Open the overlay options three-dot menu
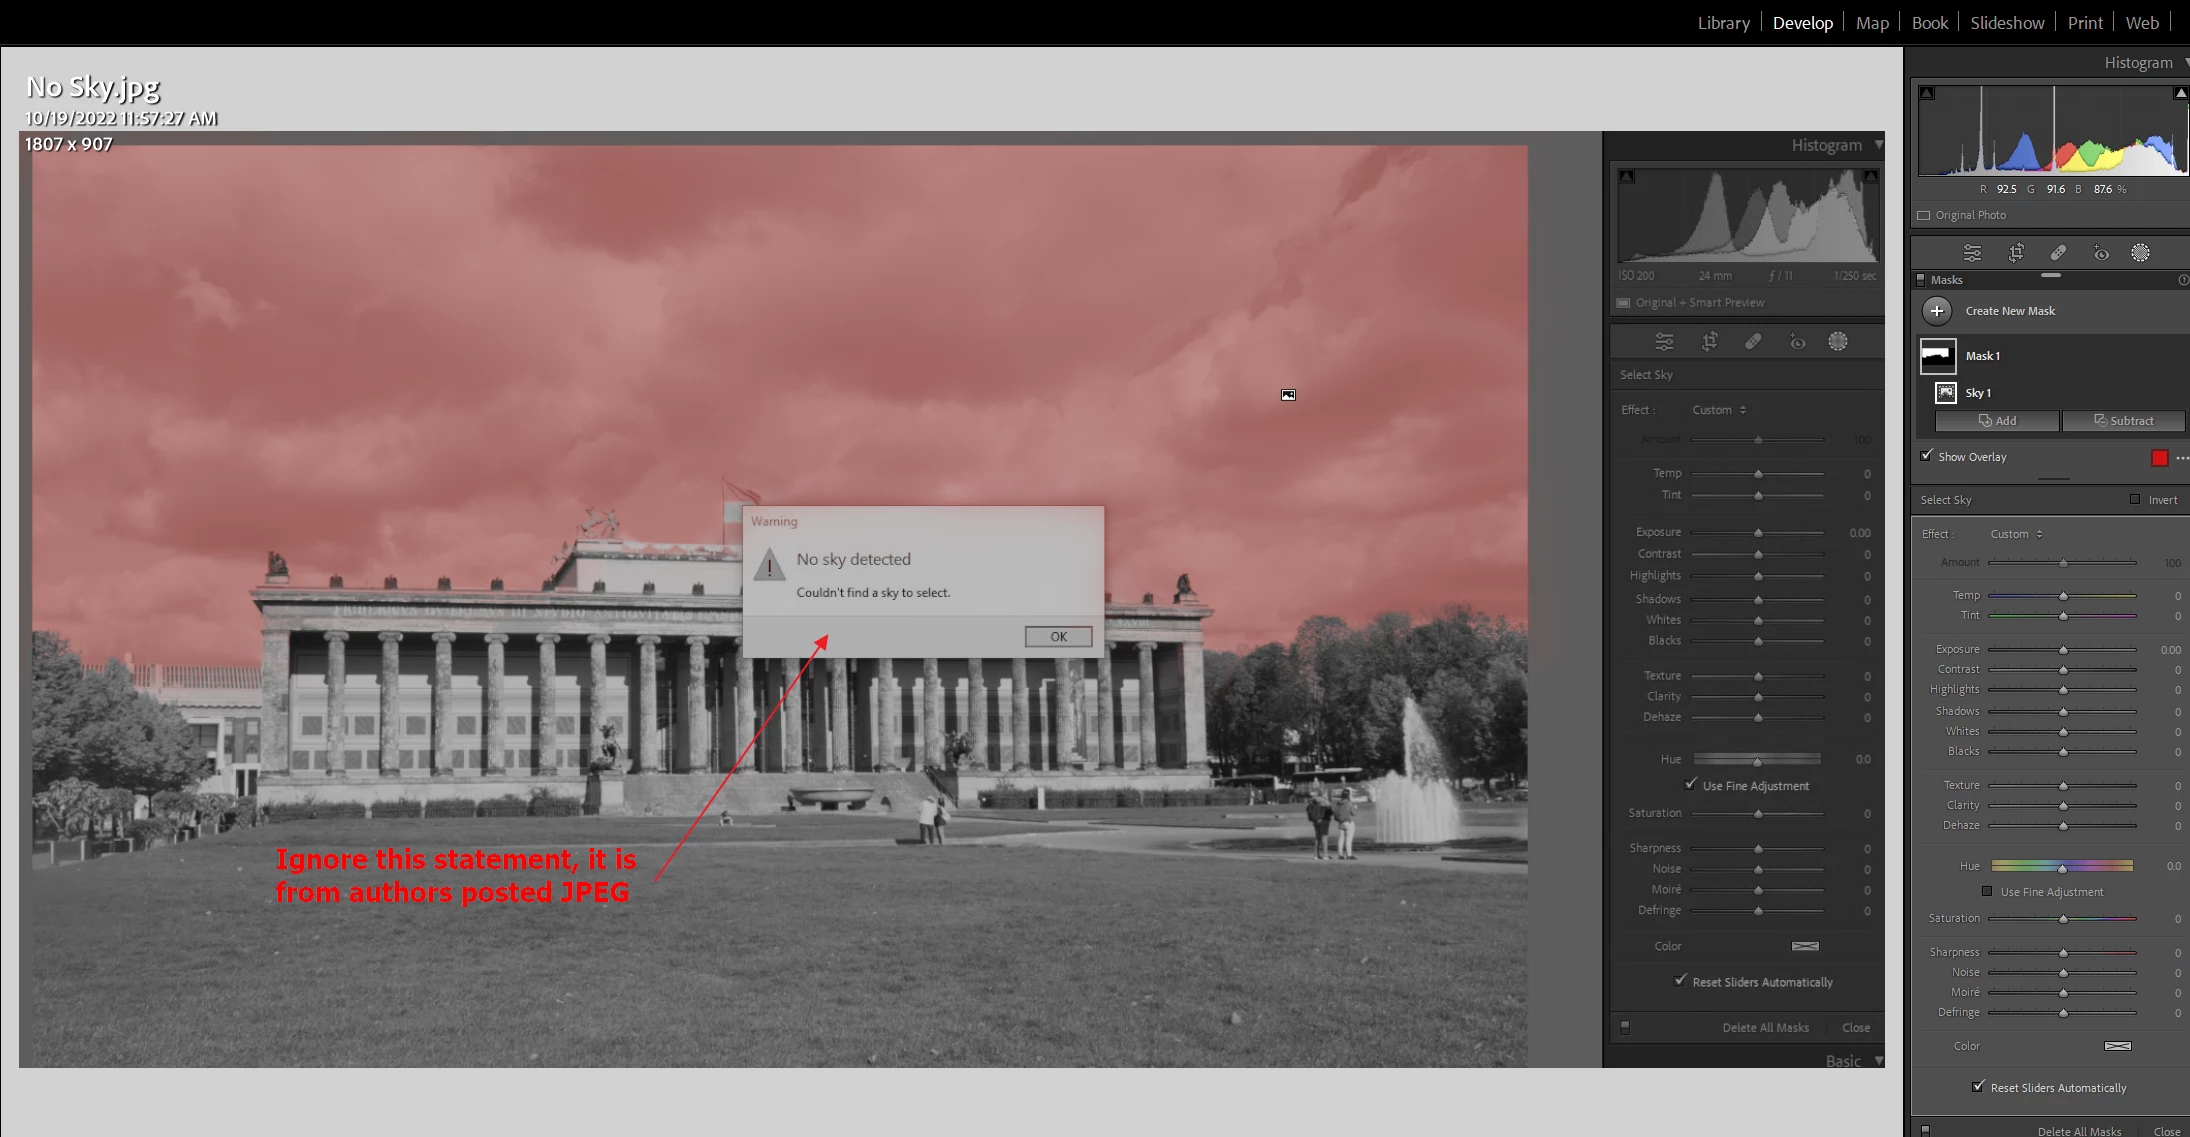This screenshot has height=1137, width=2190. (2182, 458)
